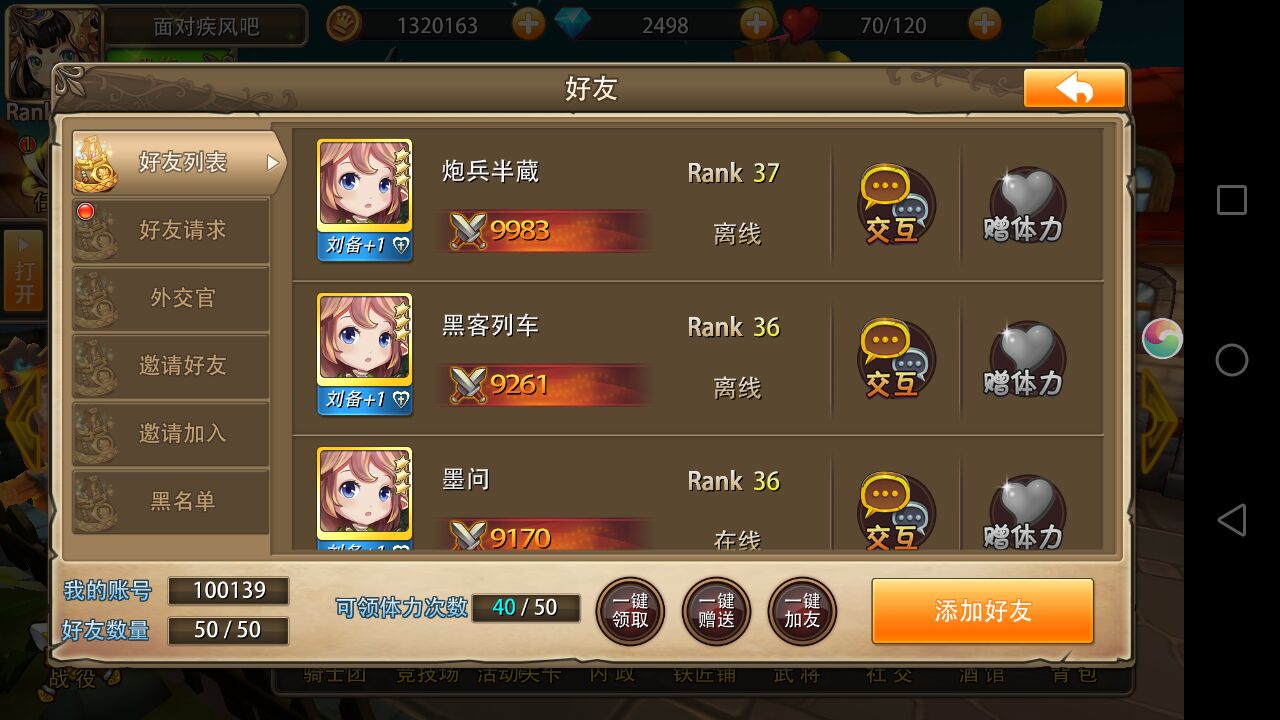This screenshot has height=720, width=1280.
Task: Tap the plus icon beside gold coins
Action: click(x=528, y=23)
